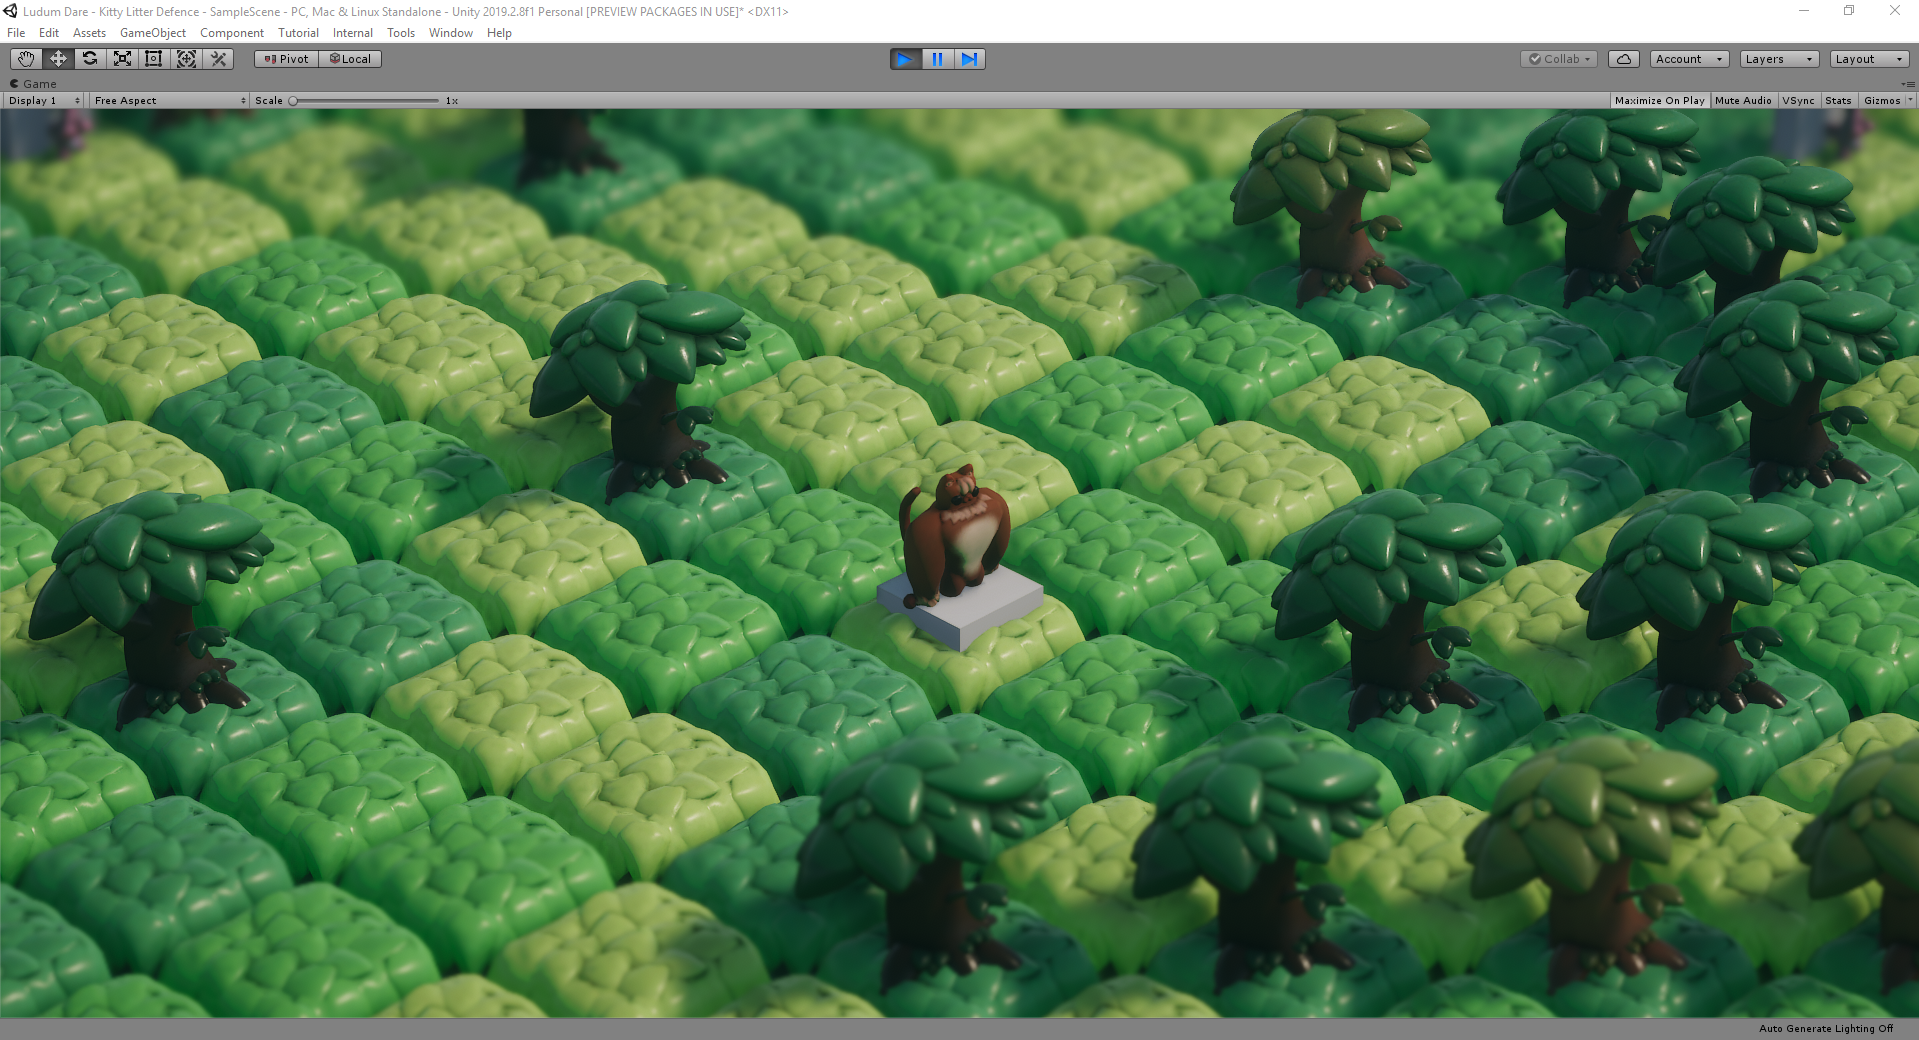Select the Rect transform tool
Screen dimensions: 1919x1040
pyautogui.click(x=154, y=59)
